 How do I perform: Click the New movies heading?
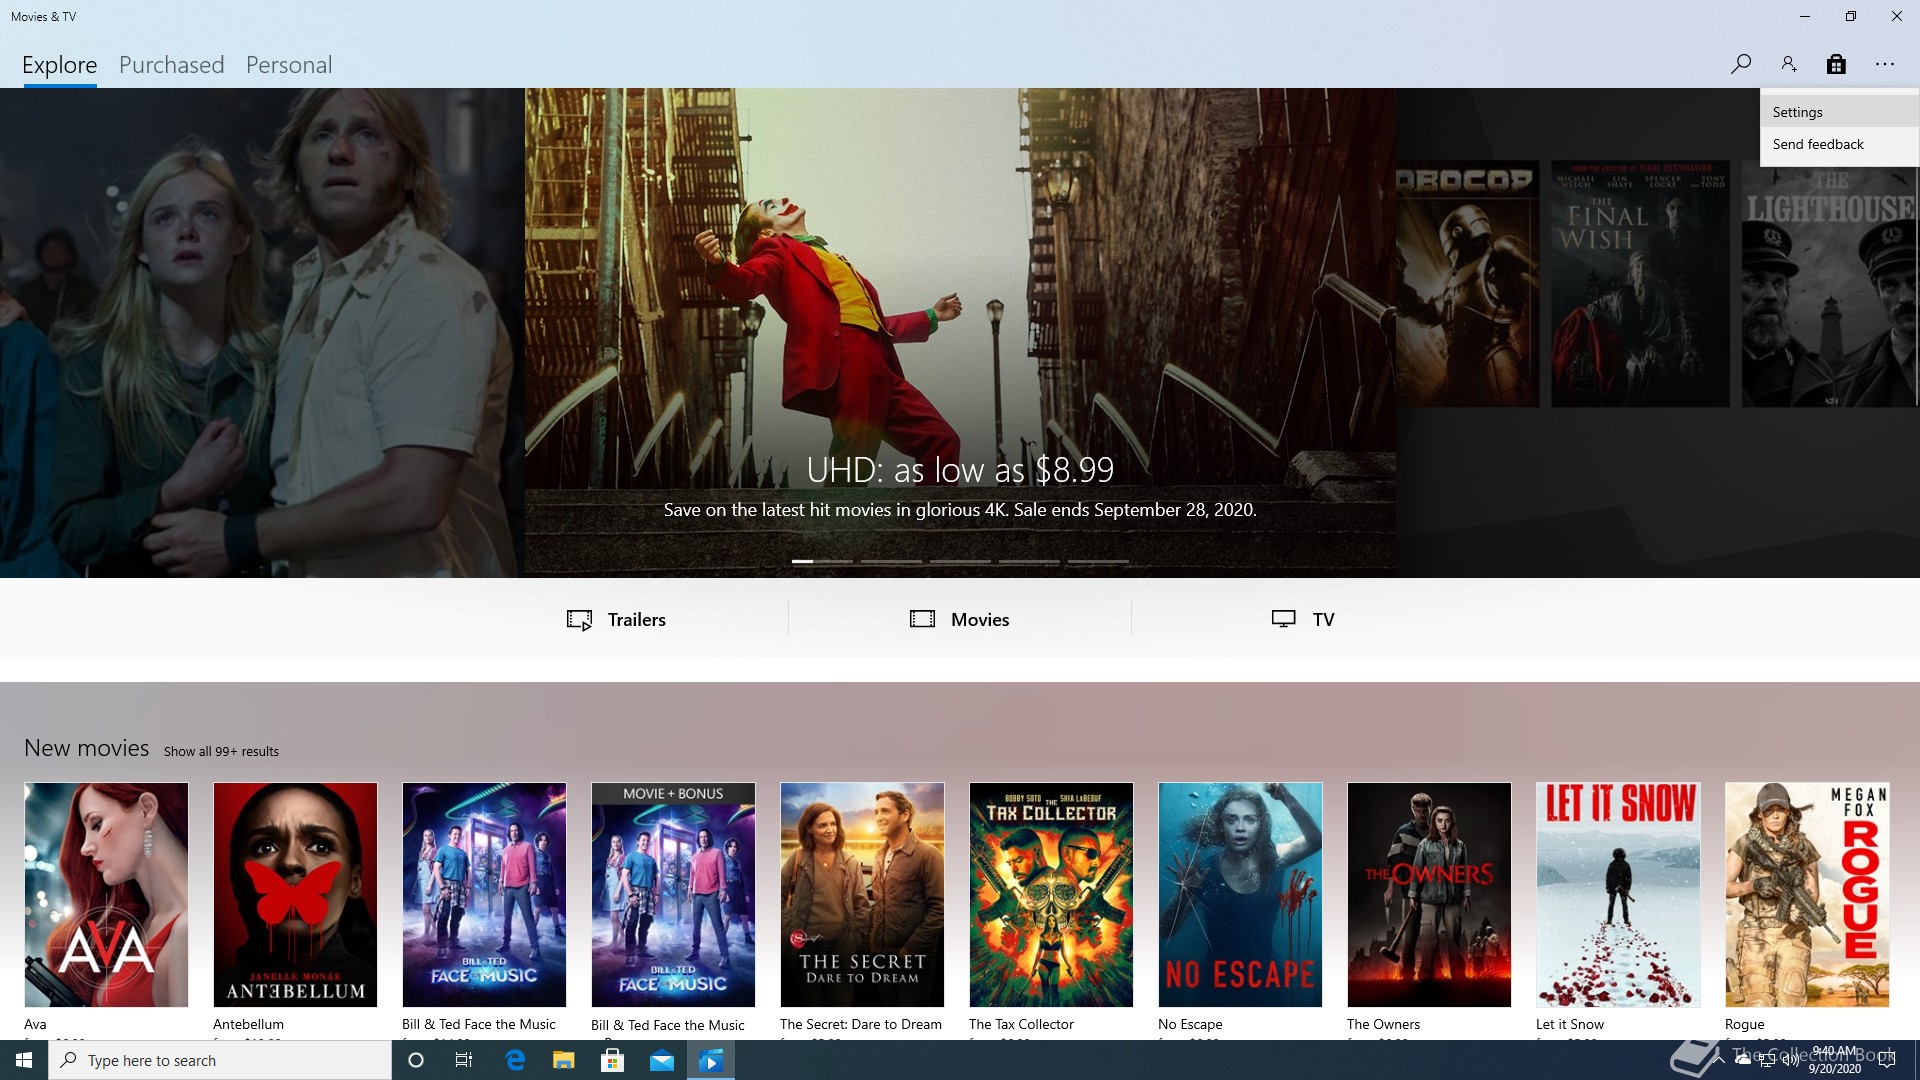(x=86, y=748)
